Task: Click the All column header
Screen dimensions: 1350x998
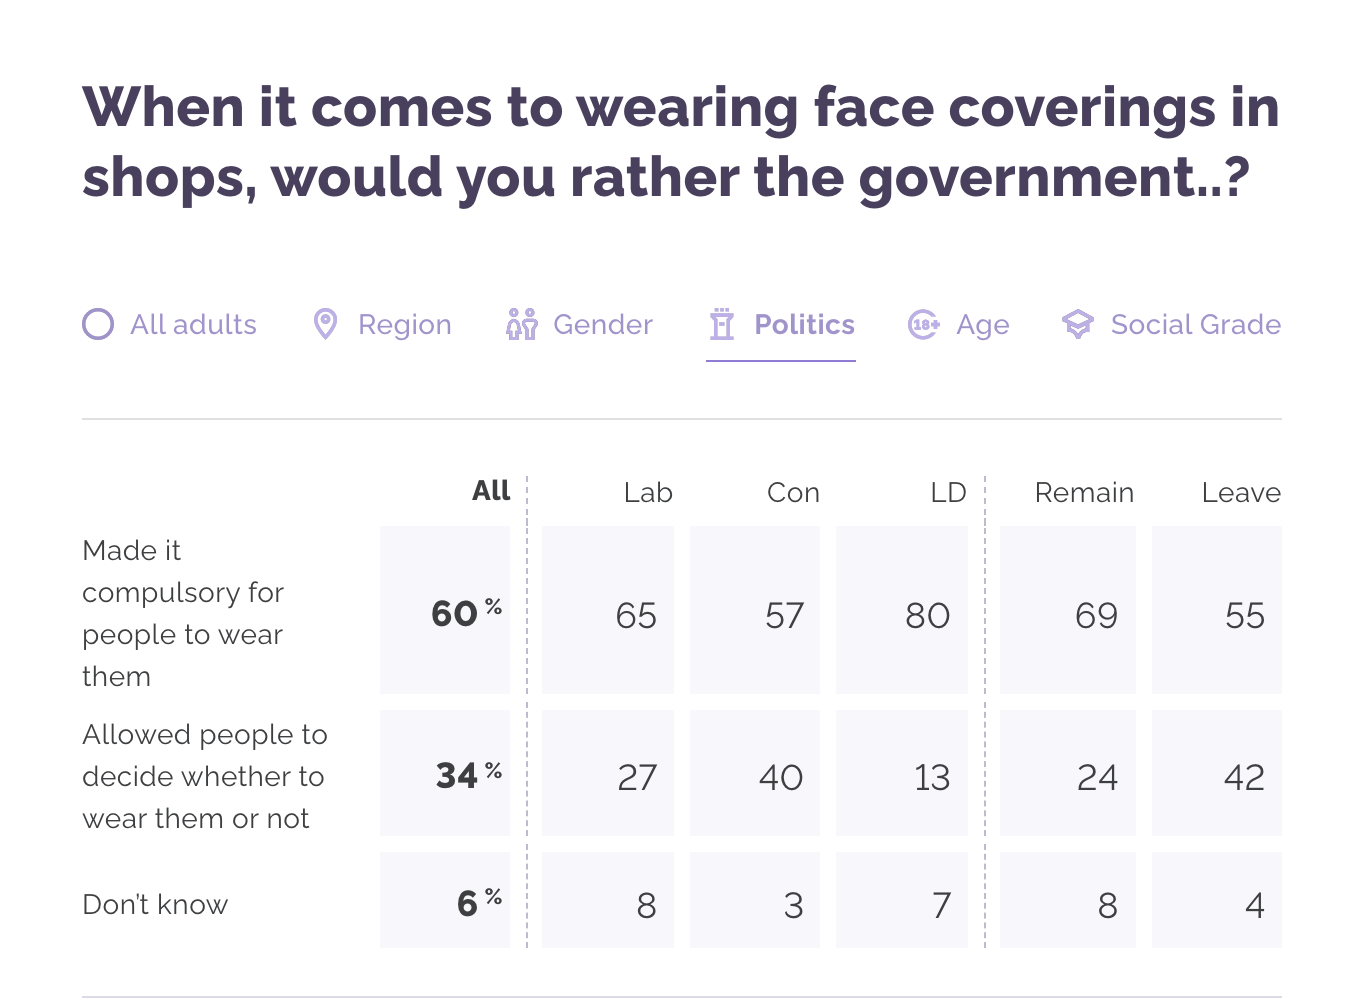Action: 491,491
